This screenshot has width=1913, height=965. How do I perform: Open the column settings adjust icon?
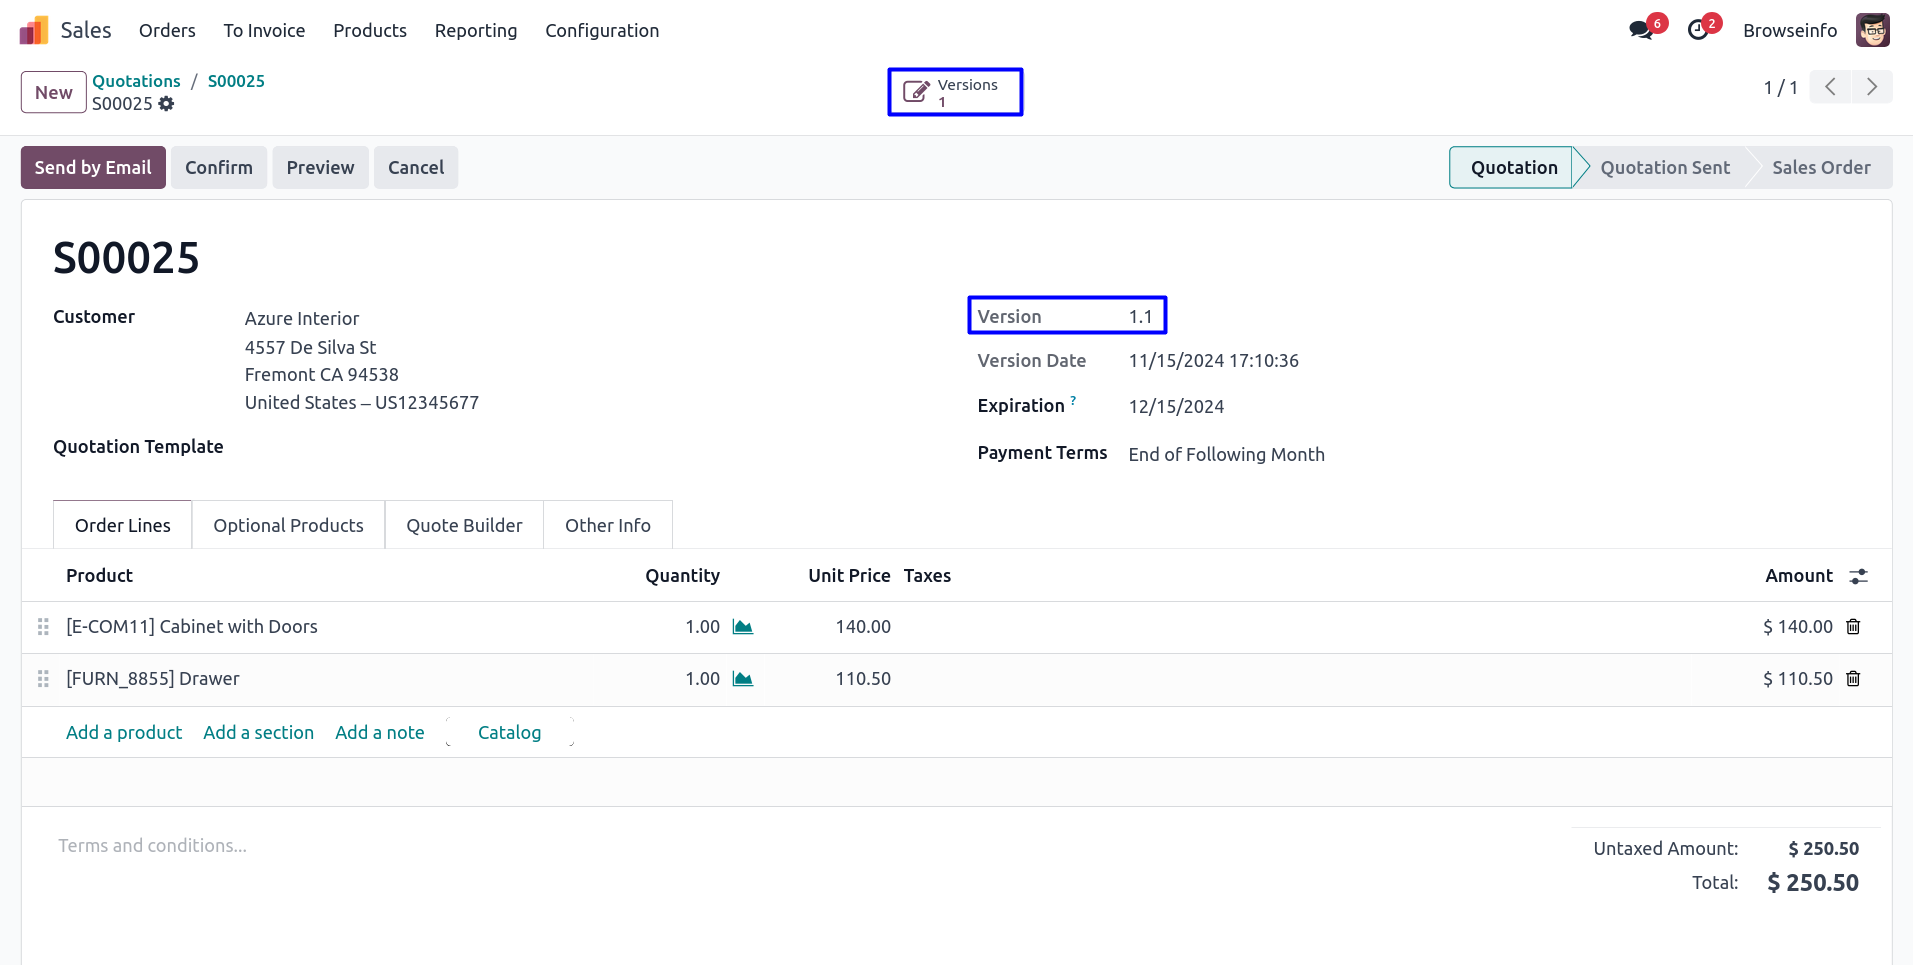click(1858, 576)
